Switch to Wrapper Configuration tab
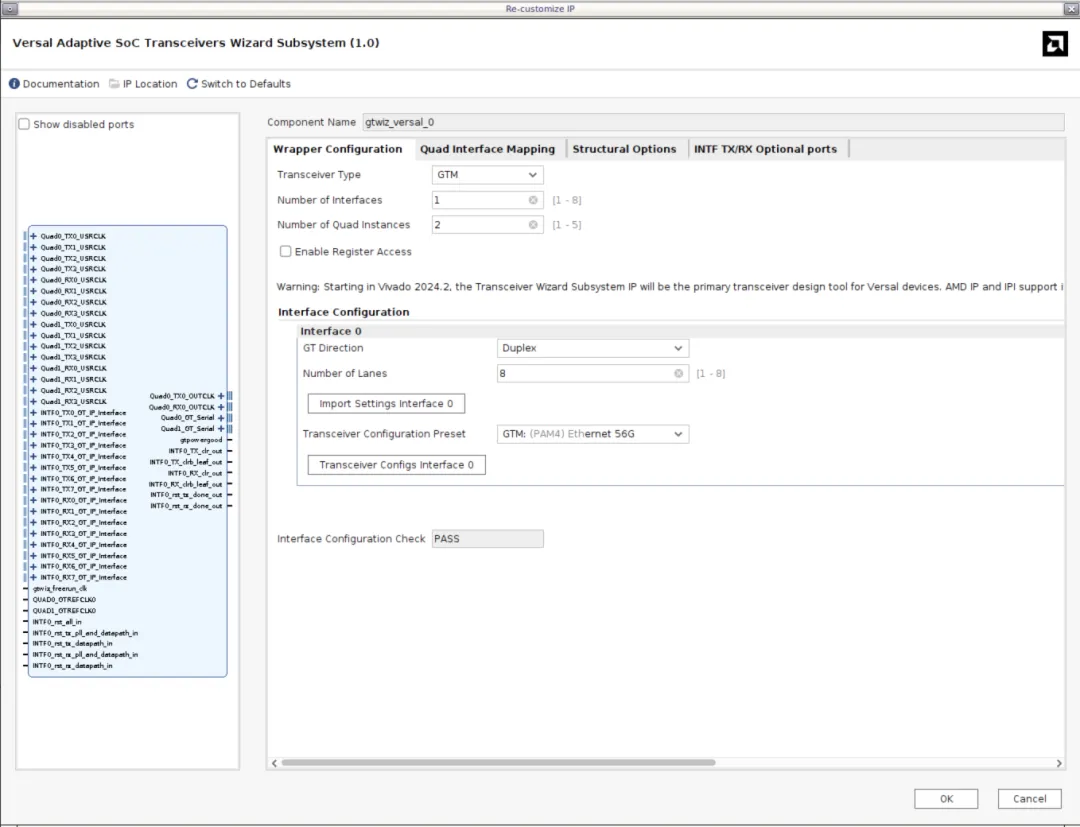 (338, 149)
